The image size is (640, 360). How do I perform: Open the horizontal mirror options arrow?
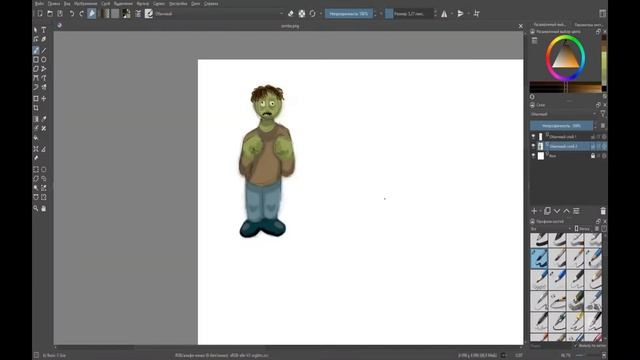[x=452, y=13]
